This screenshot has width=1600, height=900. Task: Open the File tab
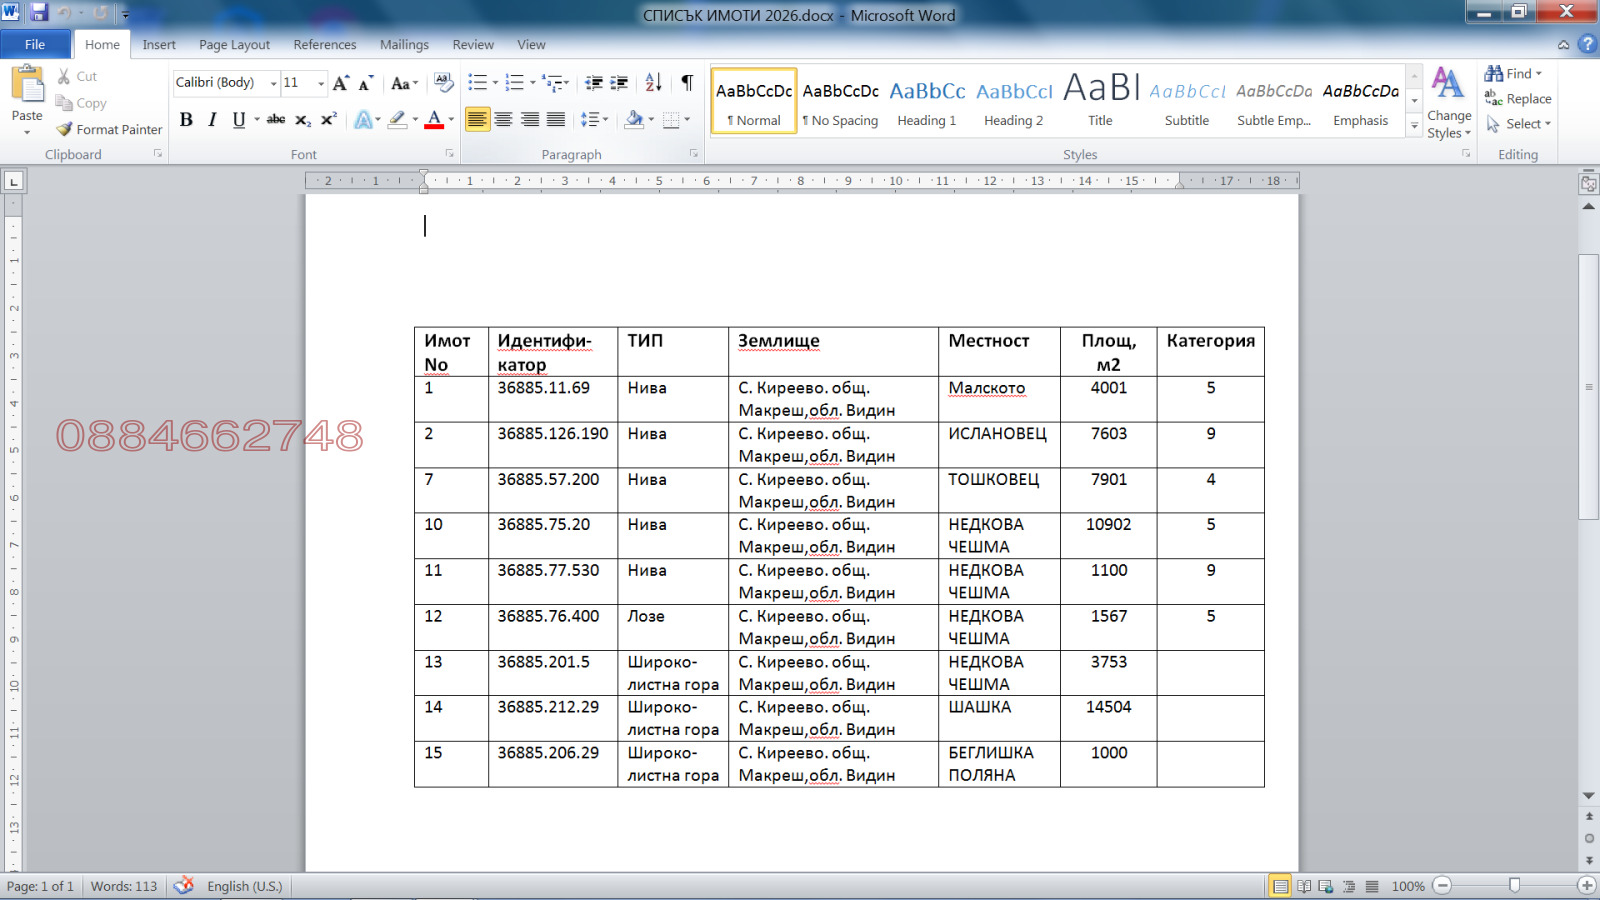35,44
